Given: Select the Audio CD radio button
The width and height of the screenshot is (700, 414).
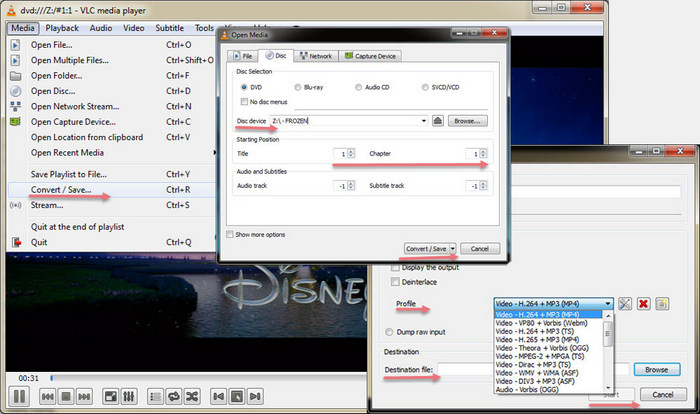Looking at the screenshot, I should [358, 87].
